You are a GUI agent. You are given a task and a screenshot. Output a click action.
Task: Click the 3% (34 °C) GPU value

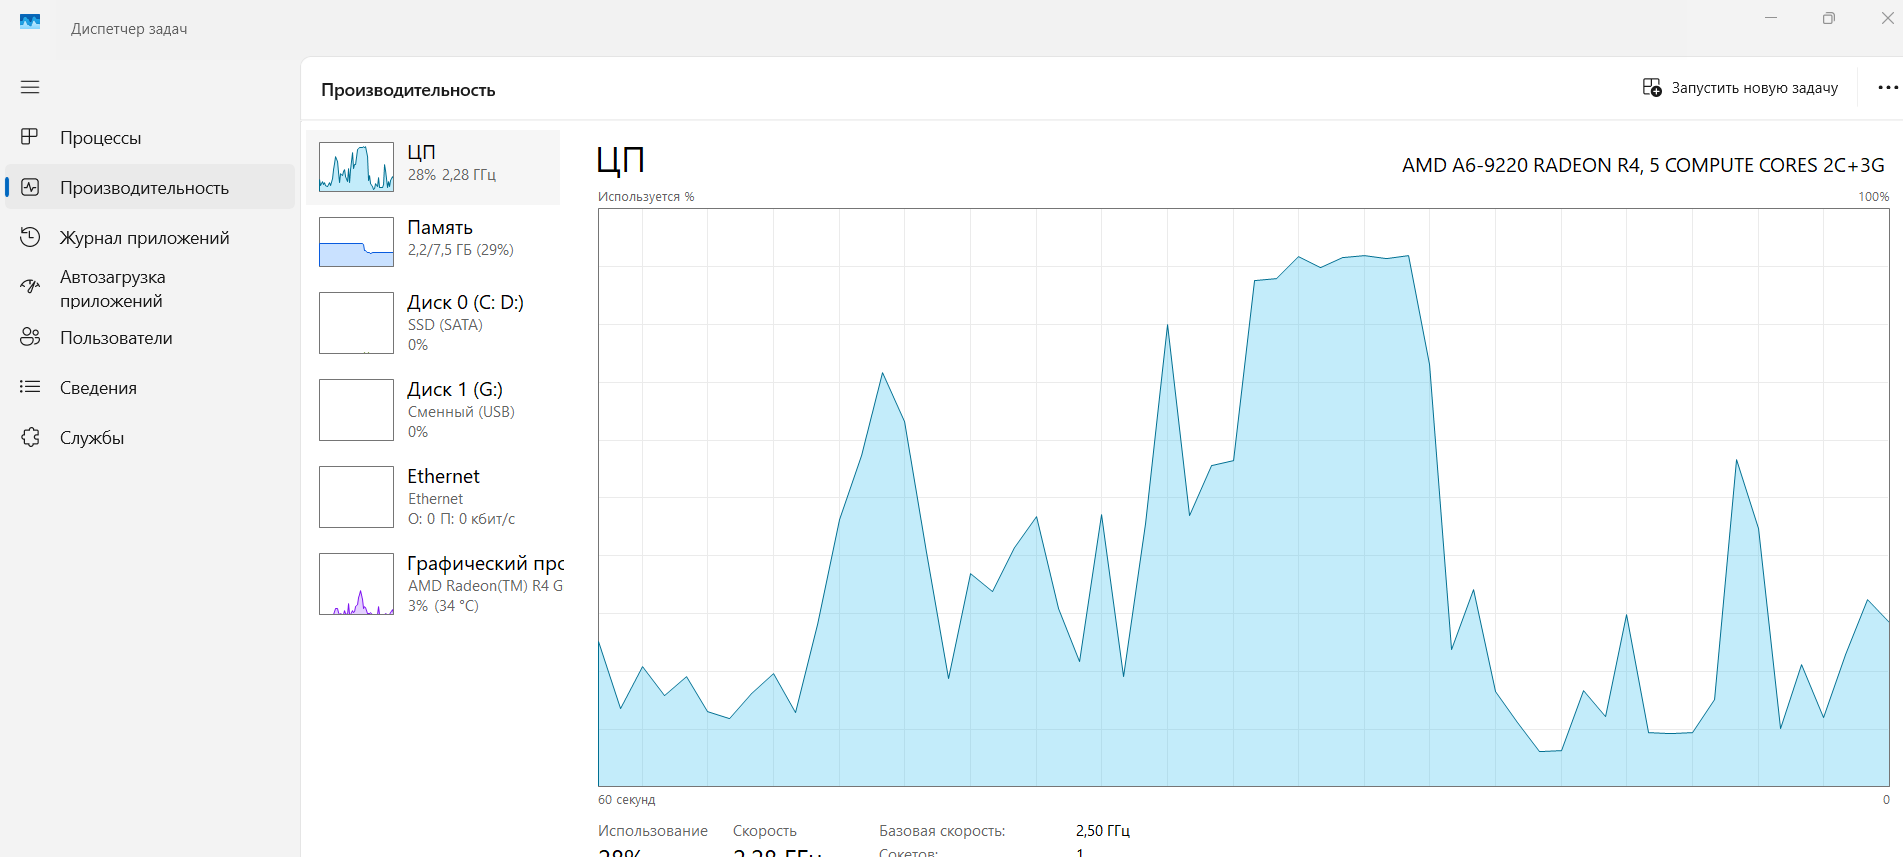point(443,606)
